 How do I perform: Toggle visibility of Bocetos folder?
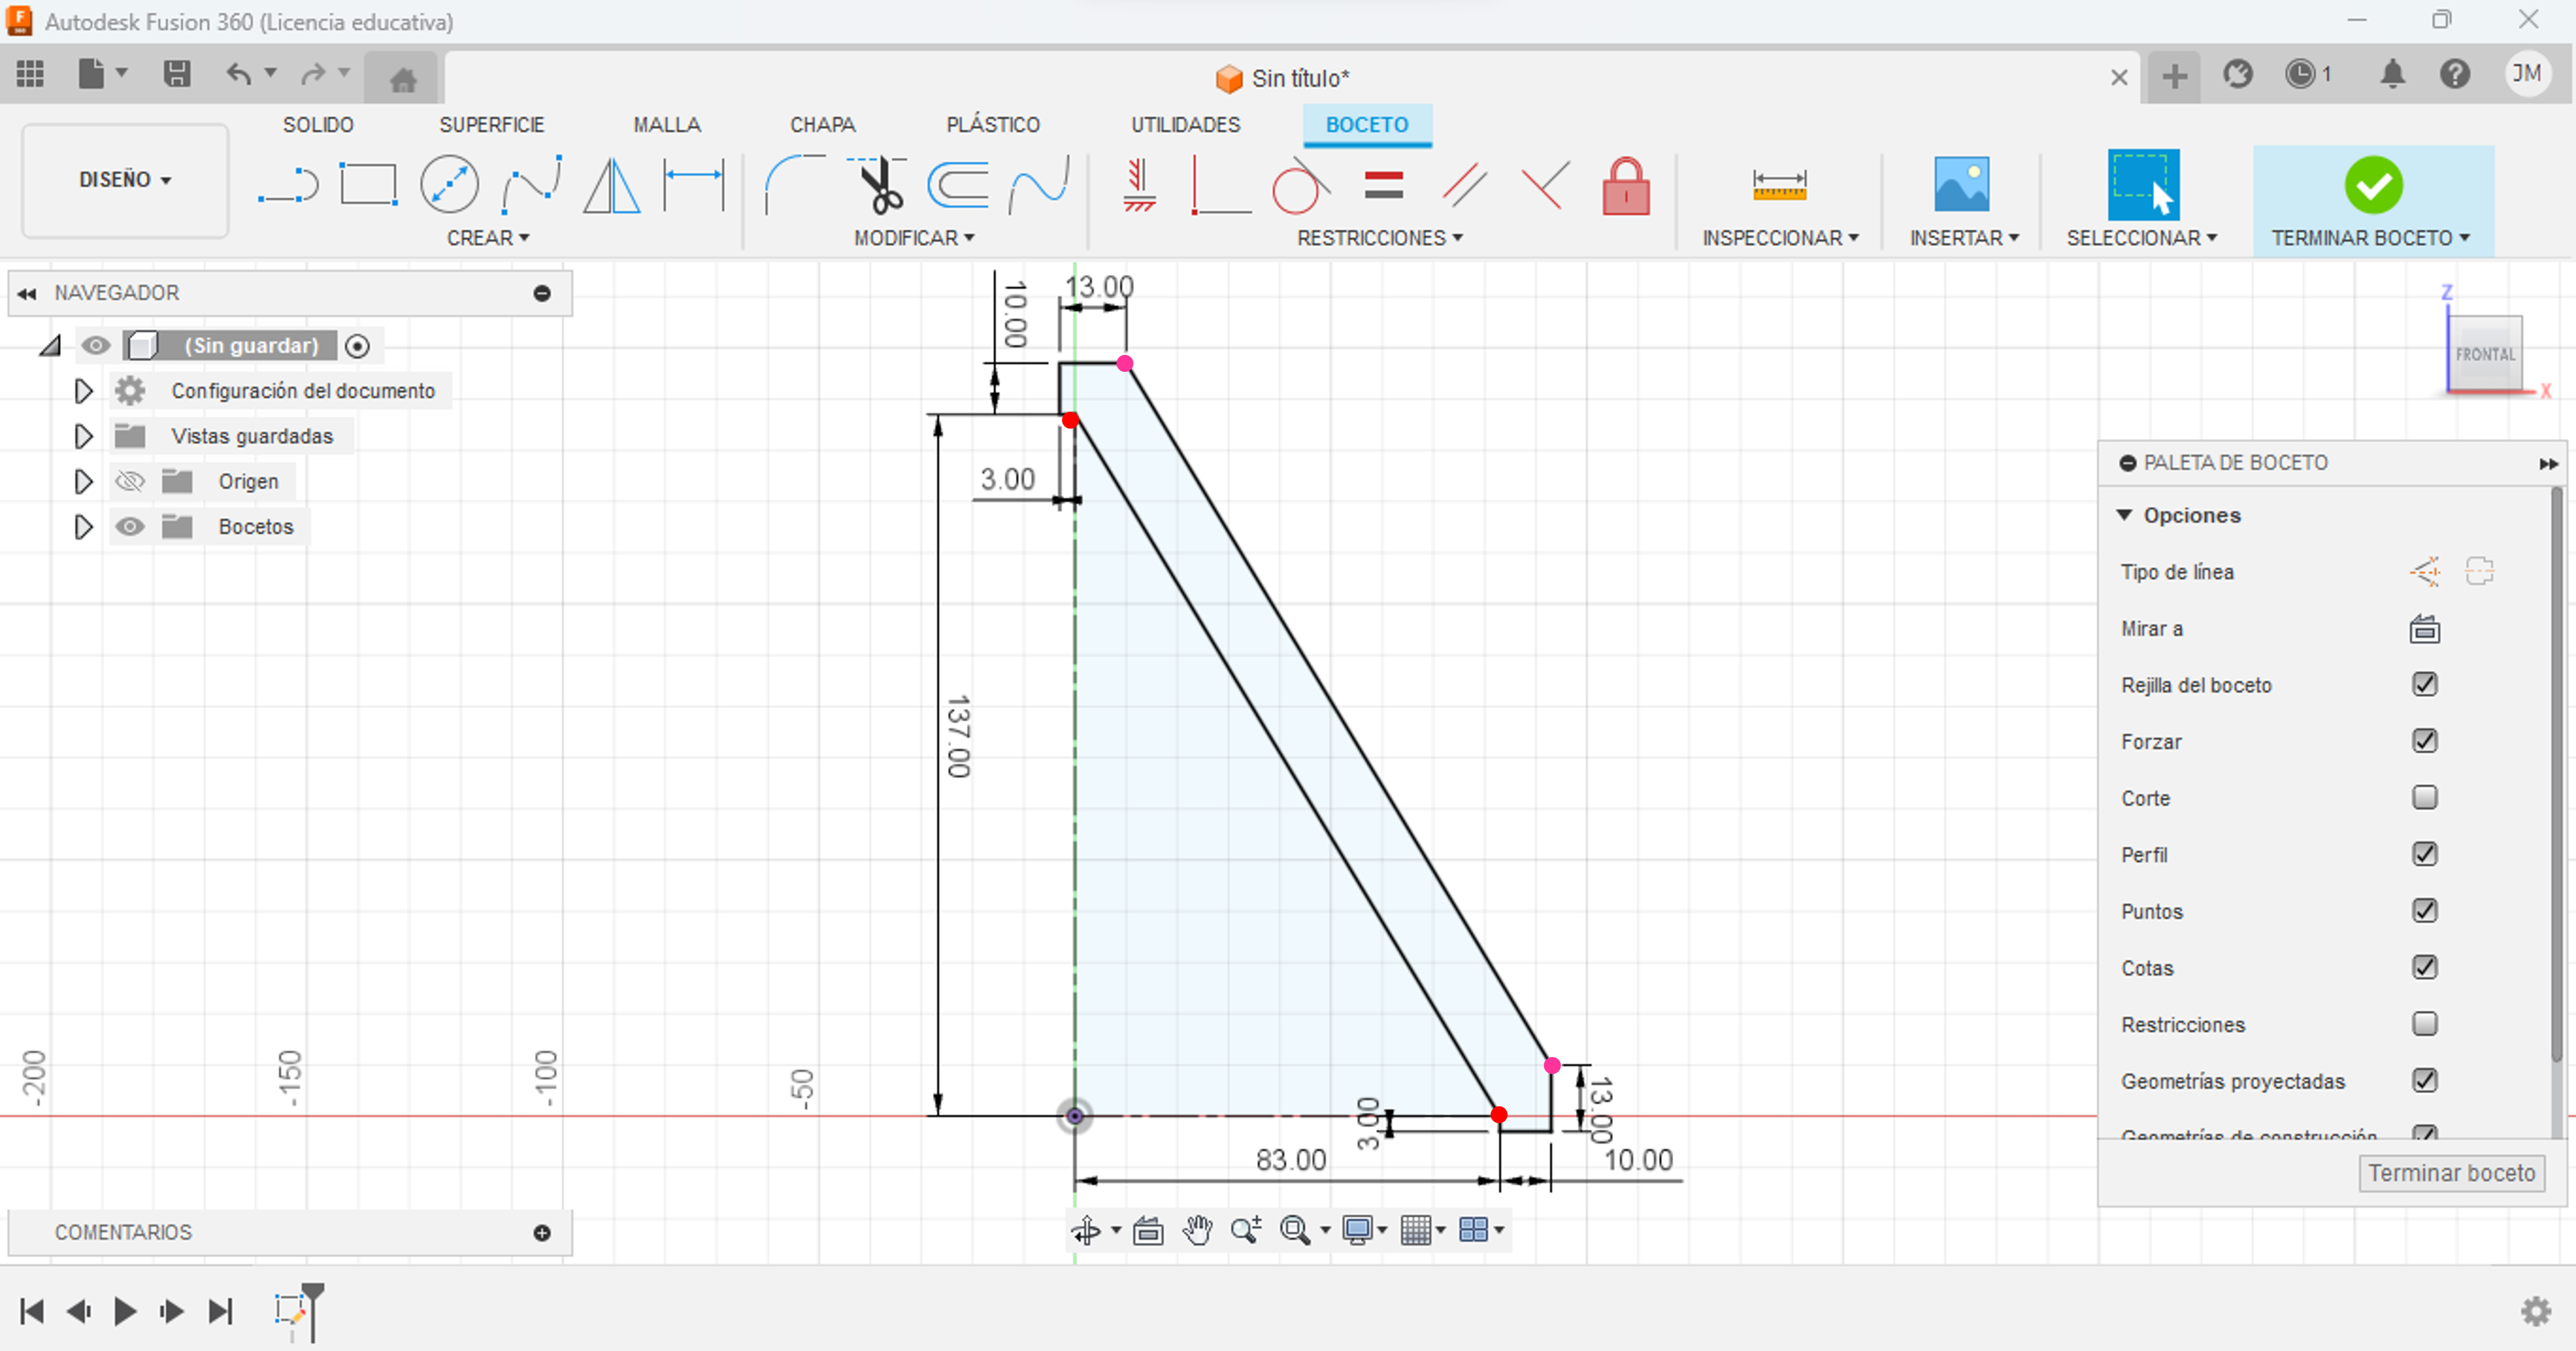130,527
